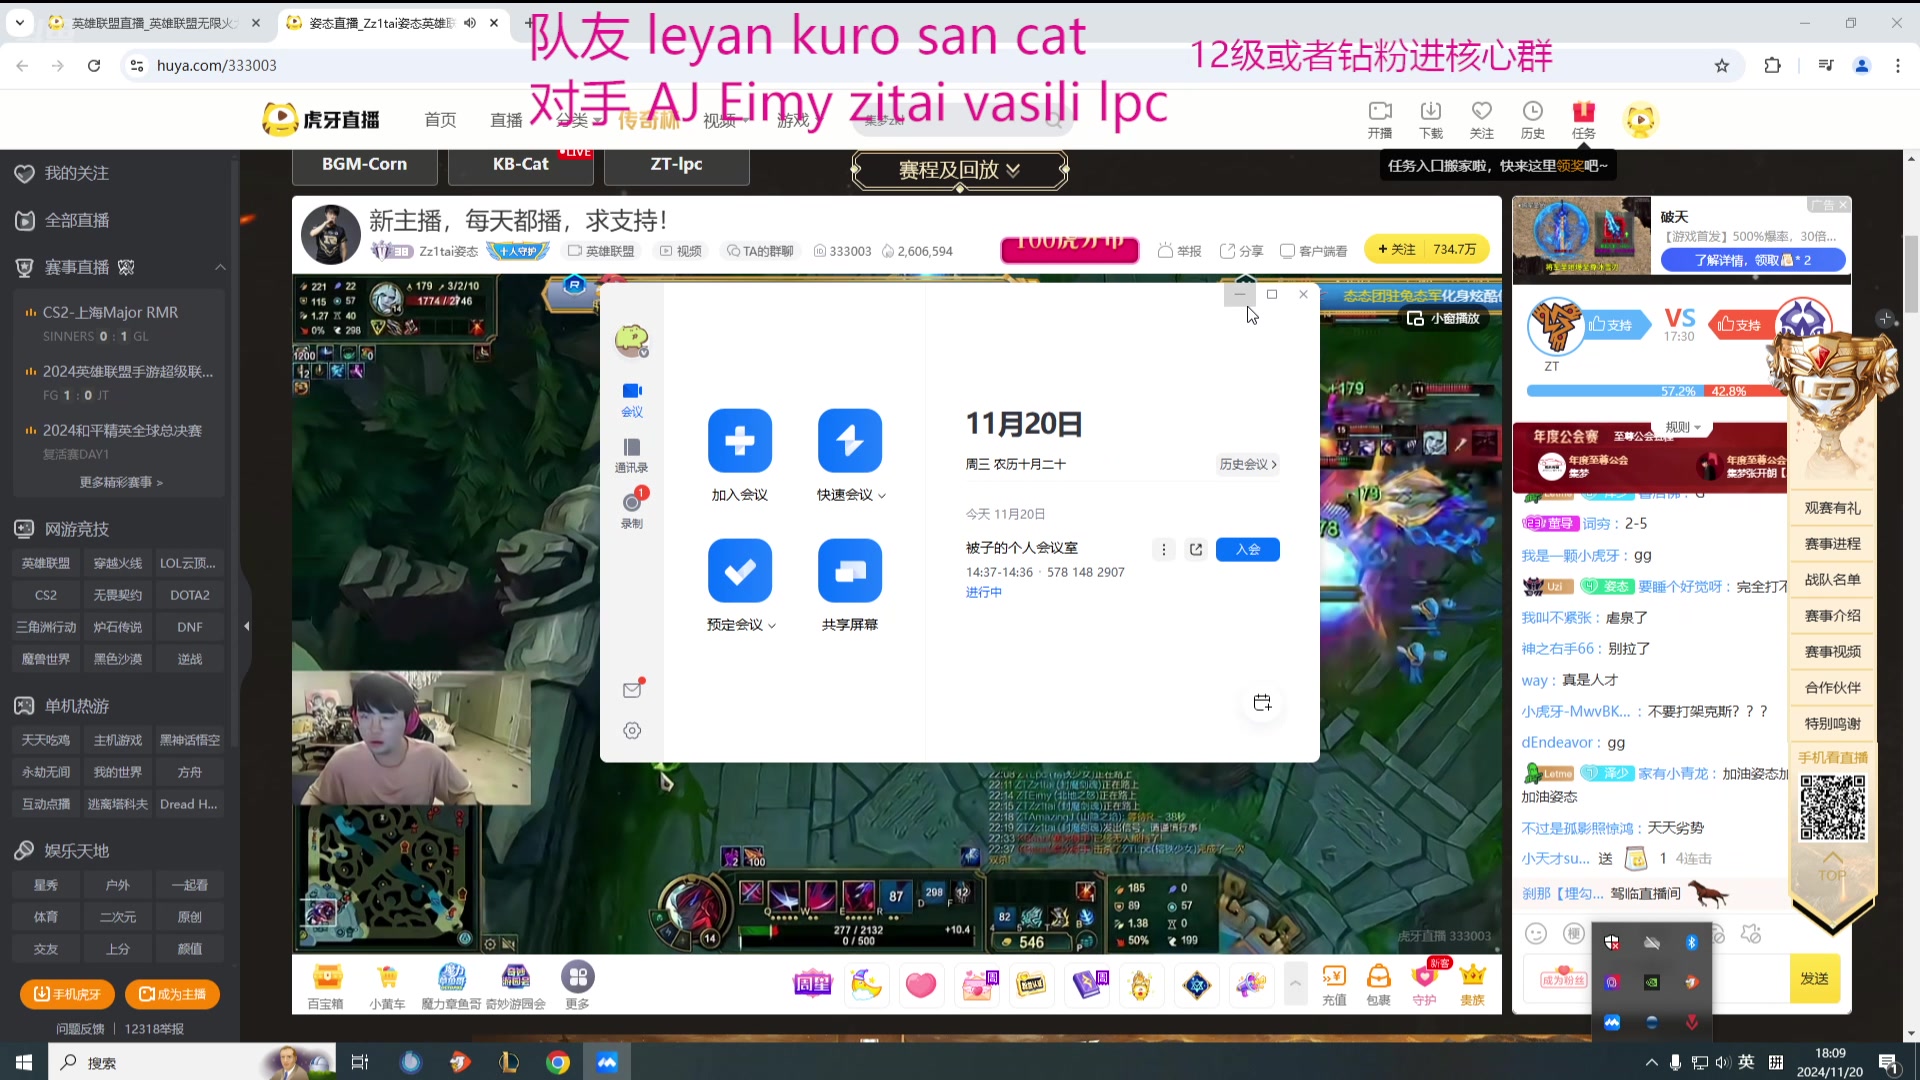Click the Huya 下载 download icon
The image size is (1920, 1080).
point(1431,120)
